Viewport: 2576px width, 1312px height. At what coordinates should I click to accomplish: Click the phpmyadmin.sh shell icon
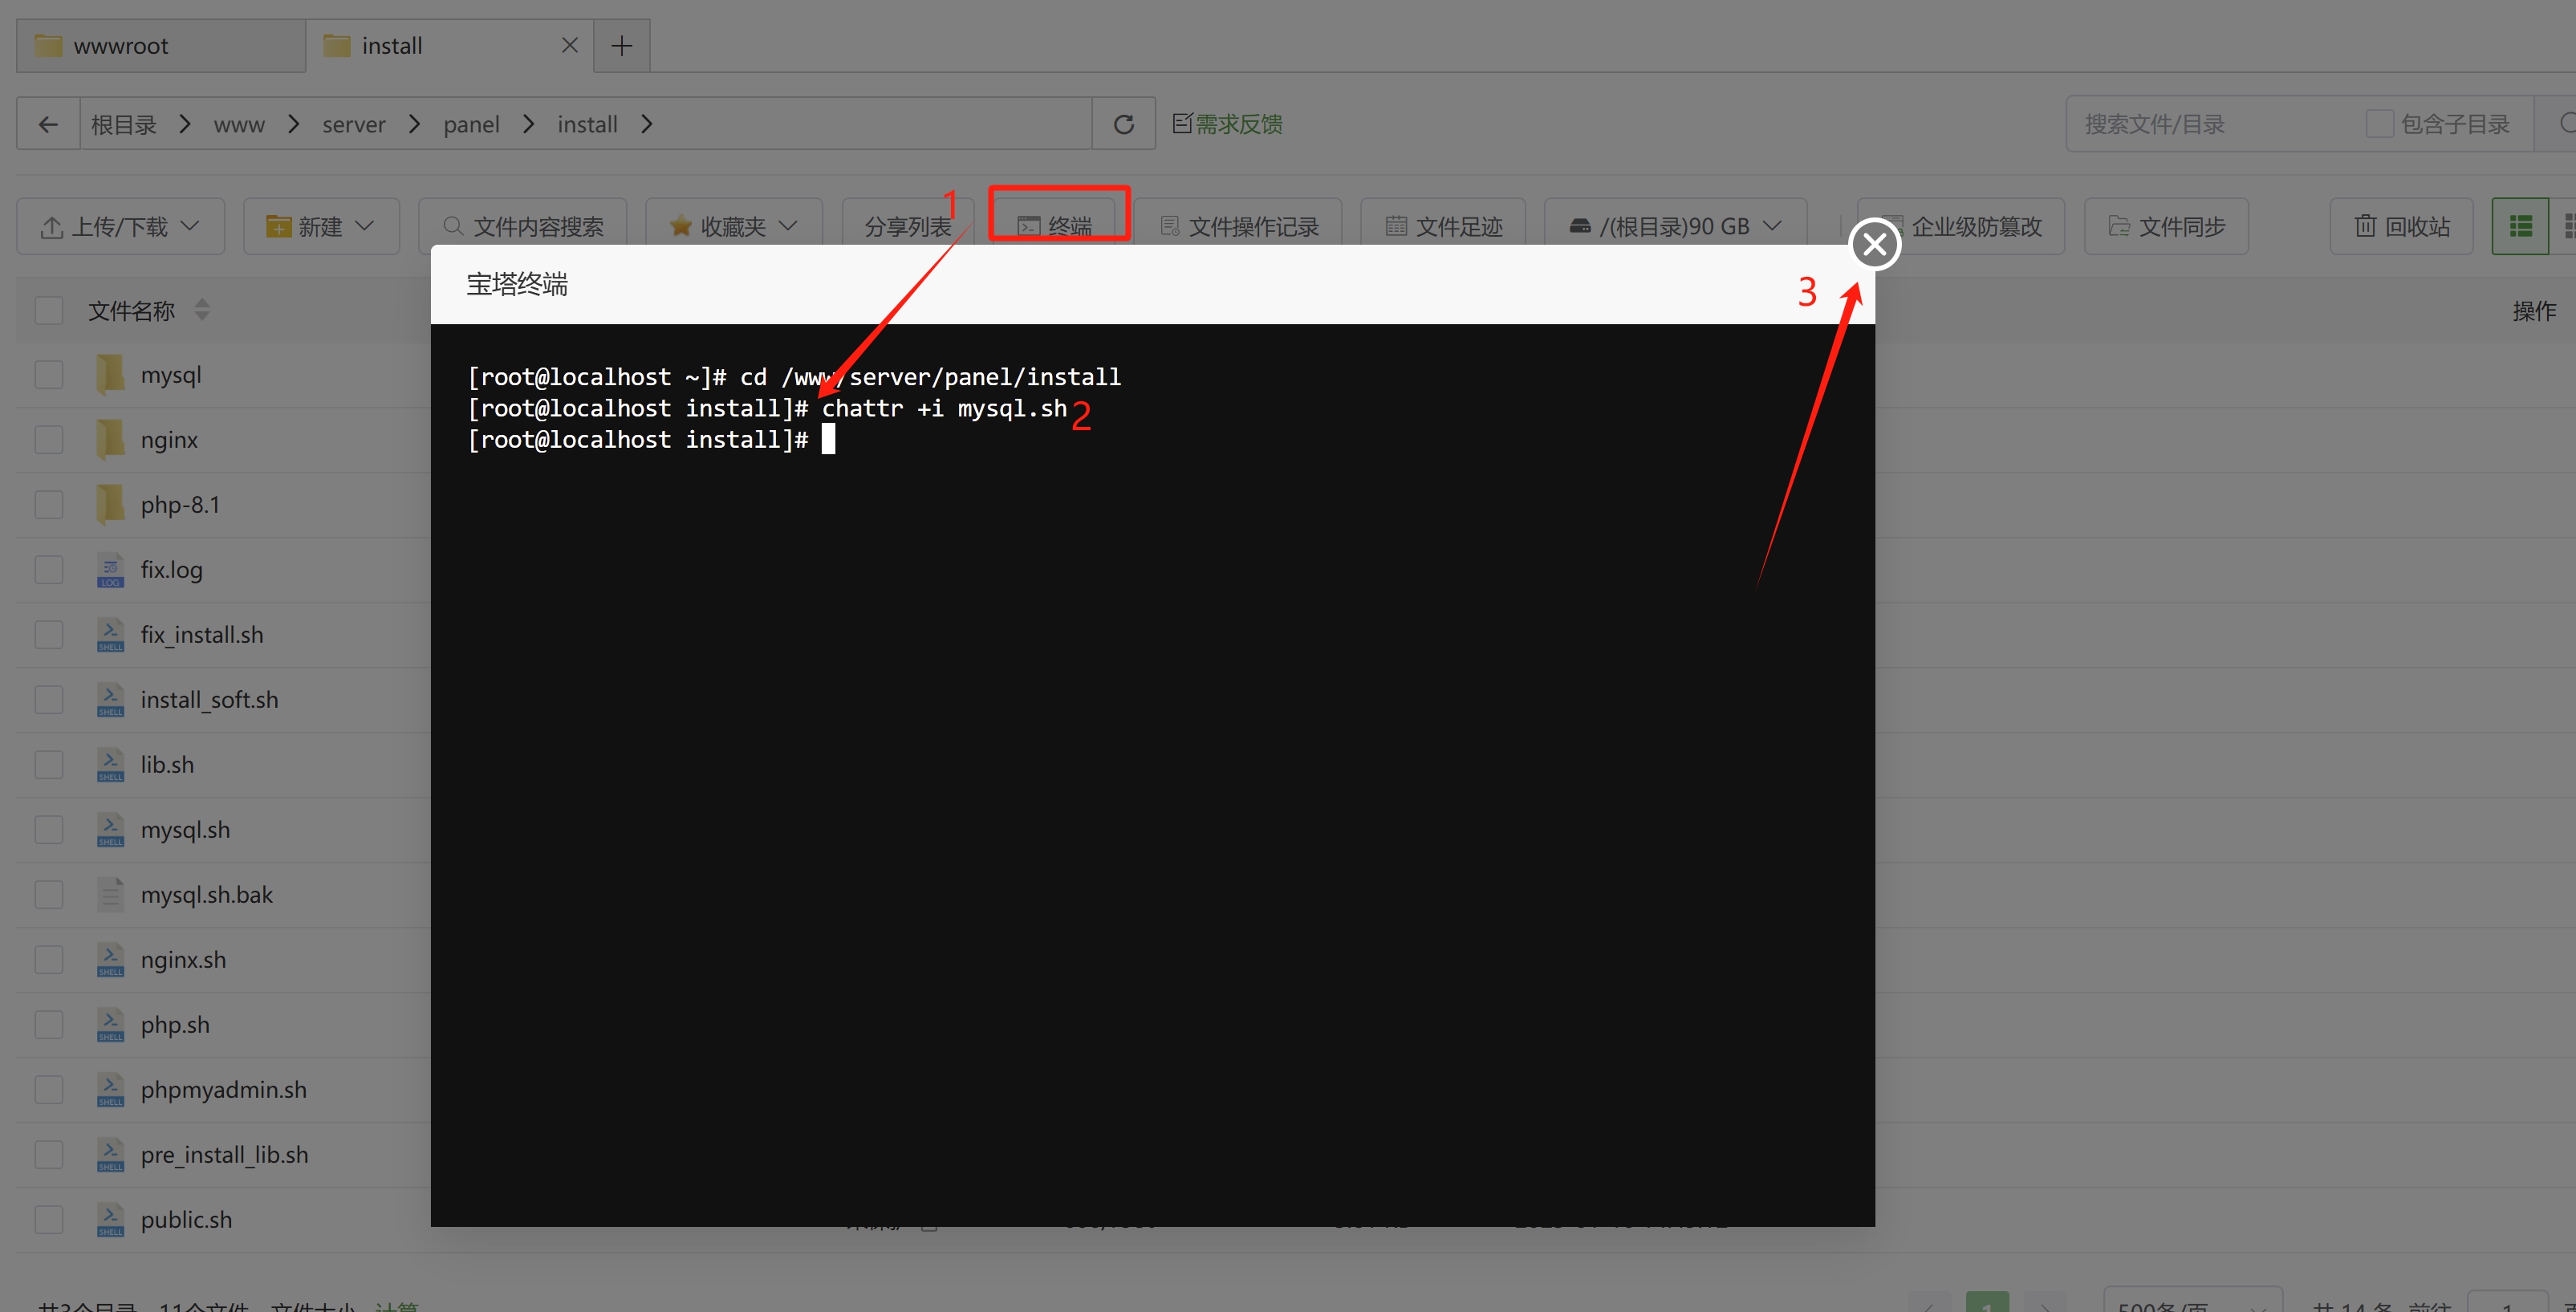pos(110,1090)
